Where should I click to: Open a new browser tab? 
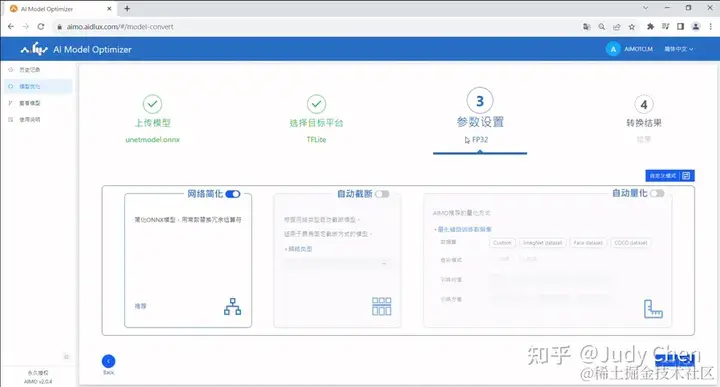point(127,8)
